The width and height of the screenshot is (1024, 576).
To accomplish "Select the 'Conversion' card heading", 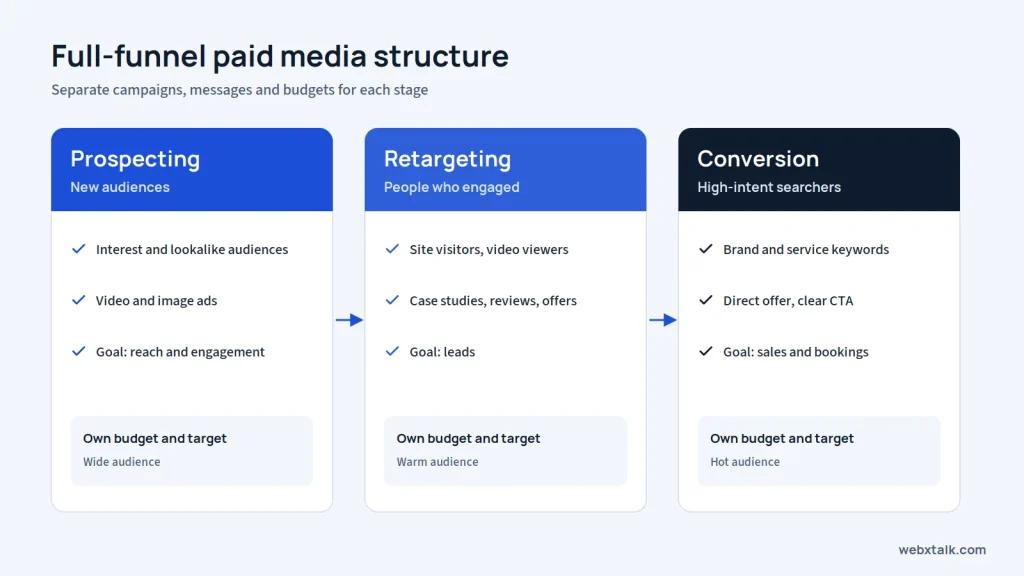I will (x=758, y=159).
